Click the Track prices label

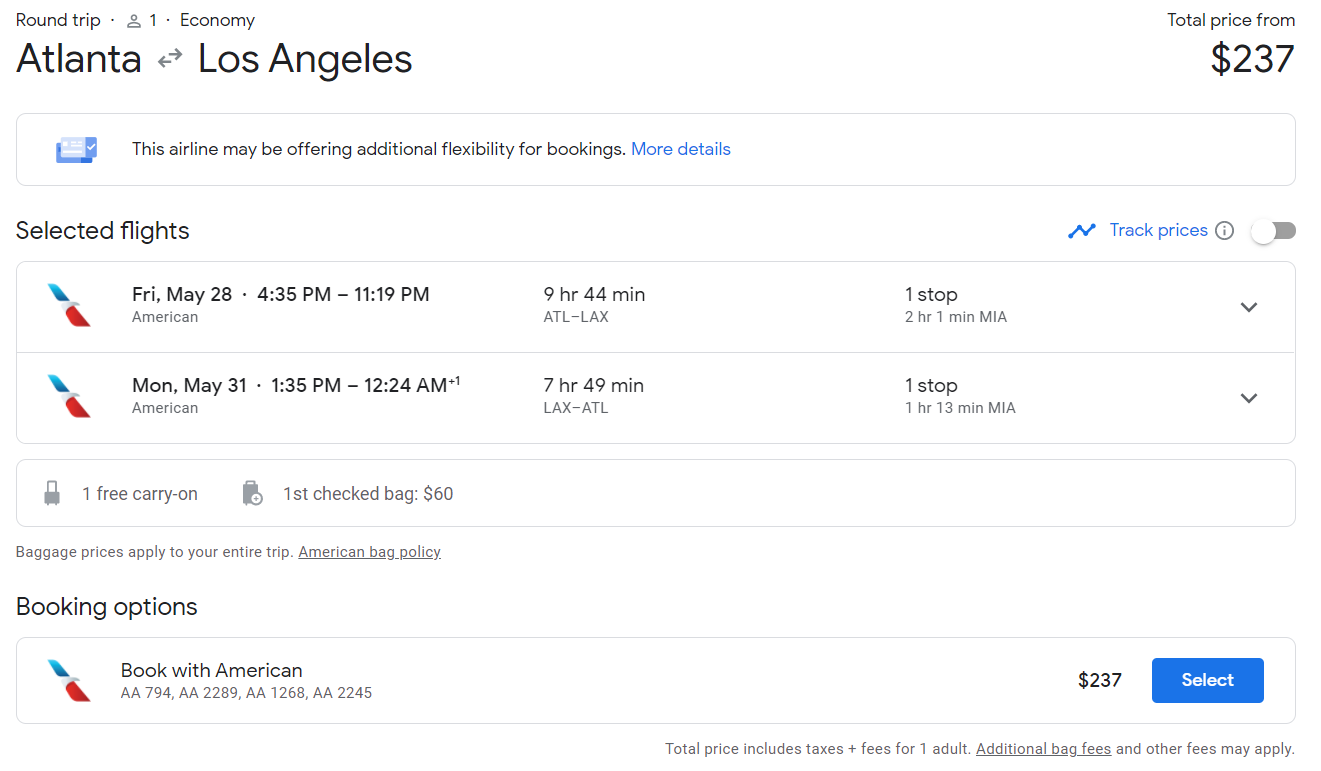click(x=1158, y=230)
